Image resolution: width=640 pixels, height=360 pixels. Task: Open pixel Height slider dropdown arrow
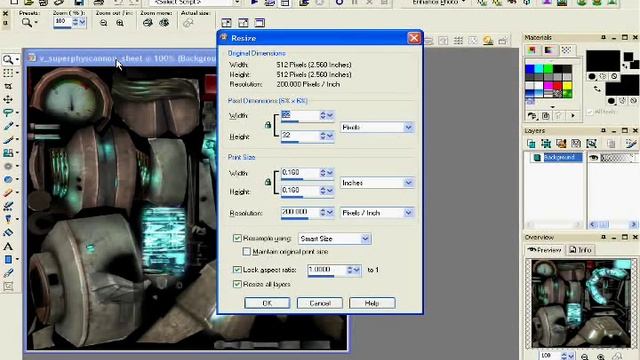tap(330, 136)
